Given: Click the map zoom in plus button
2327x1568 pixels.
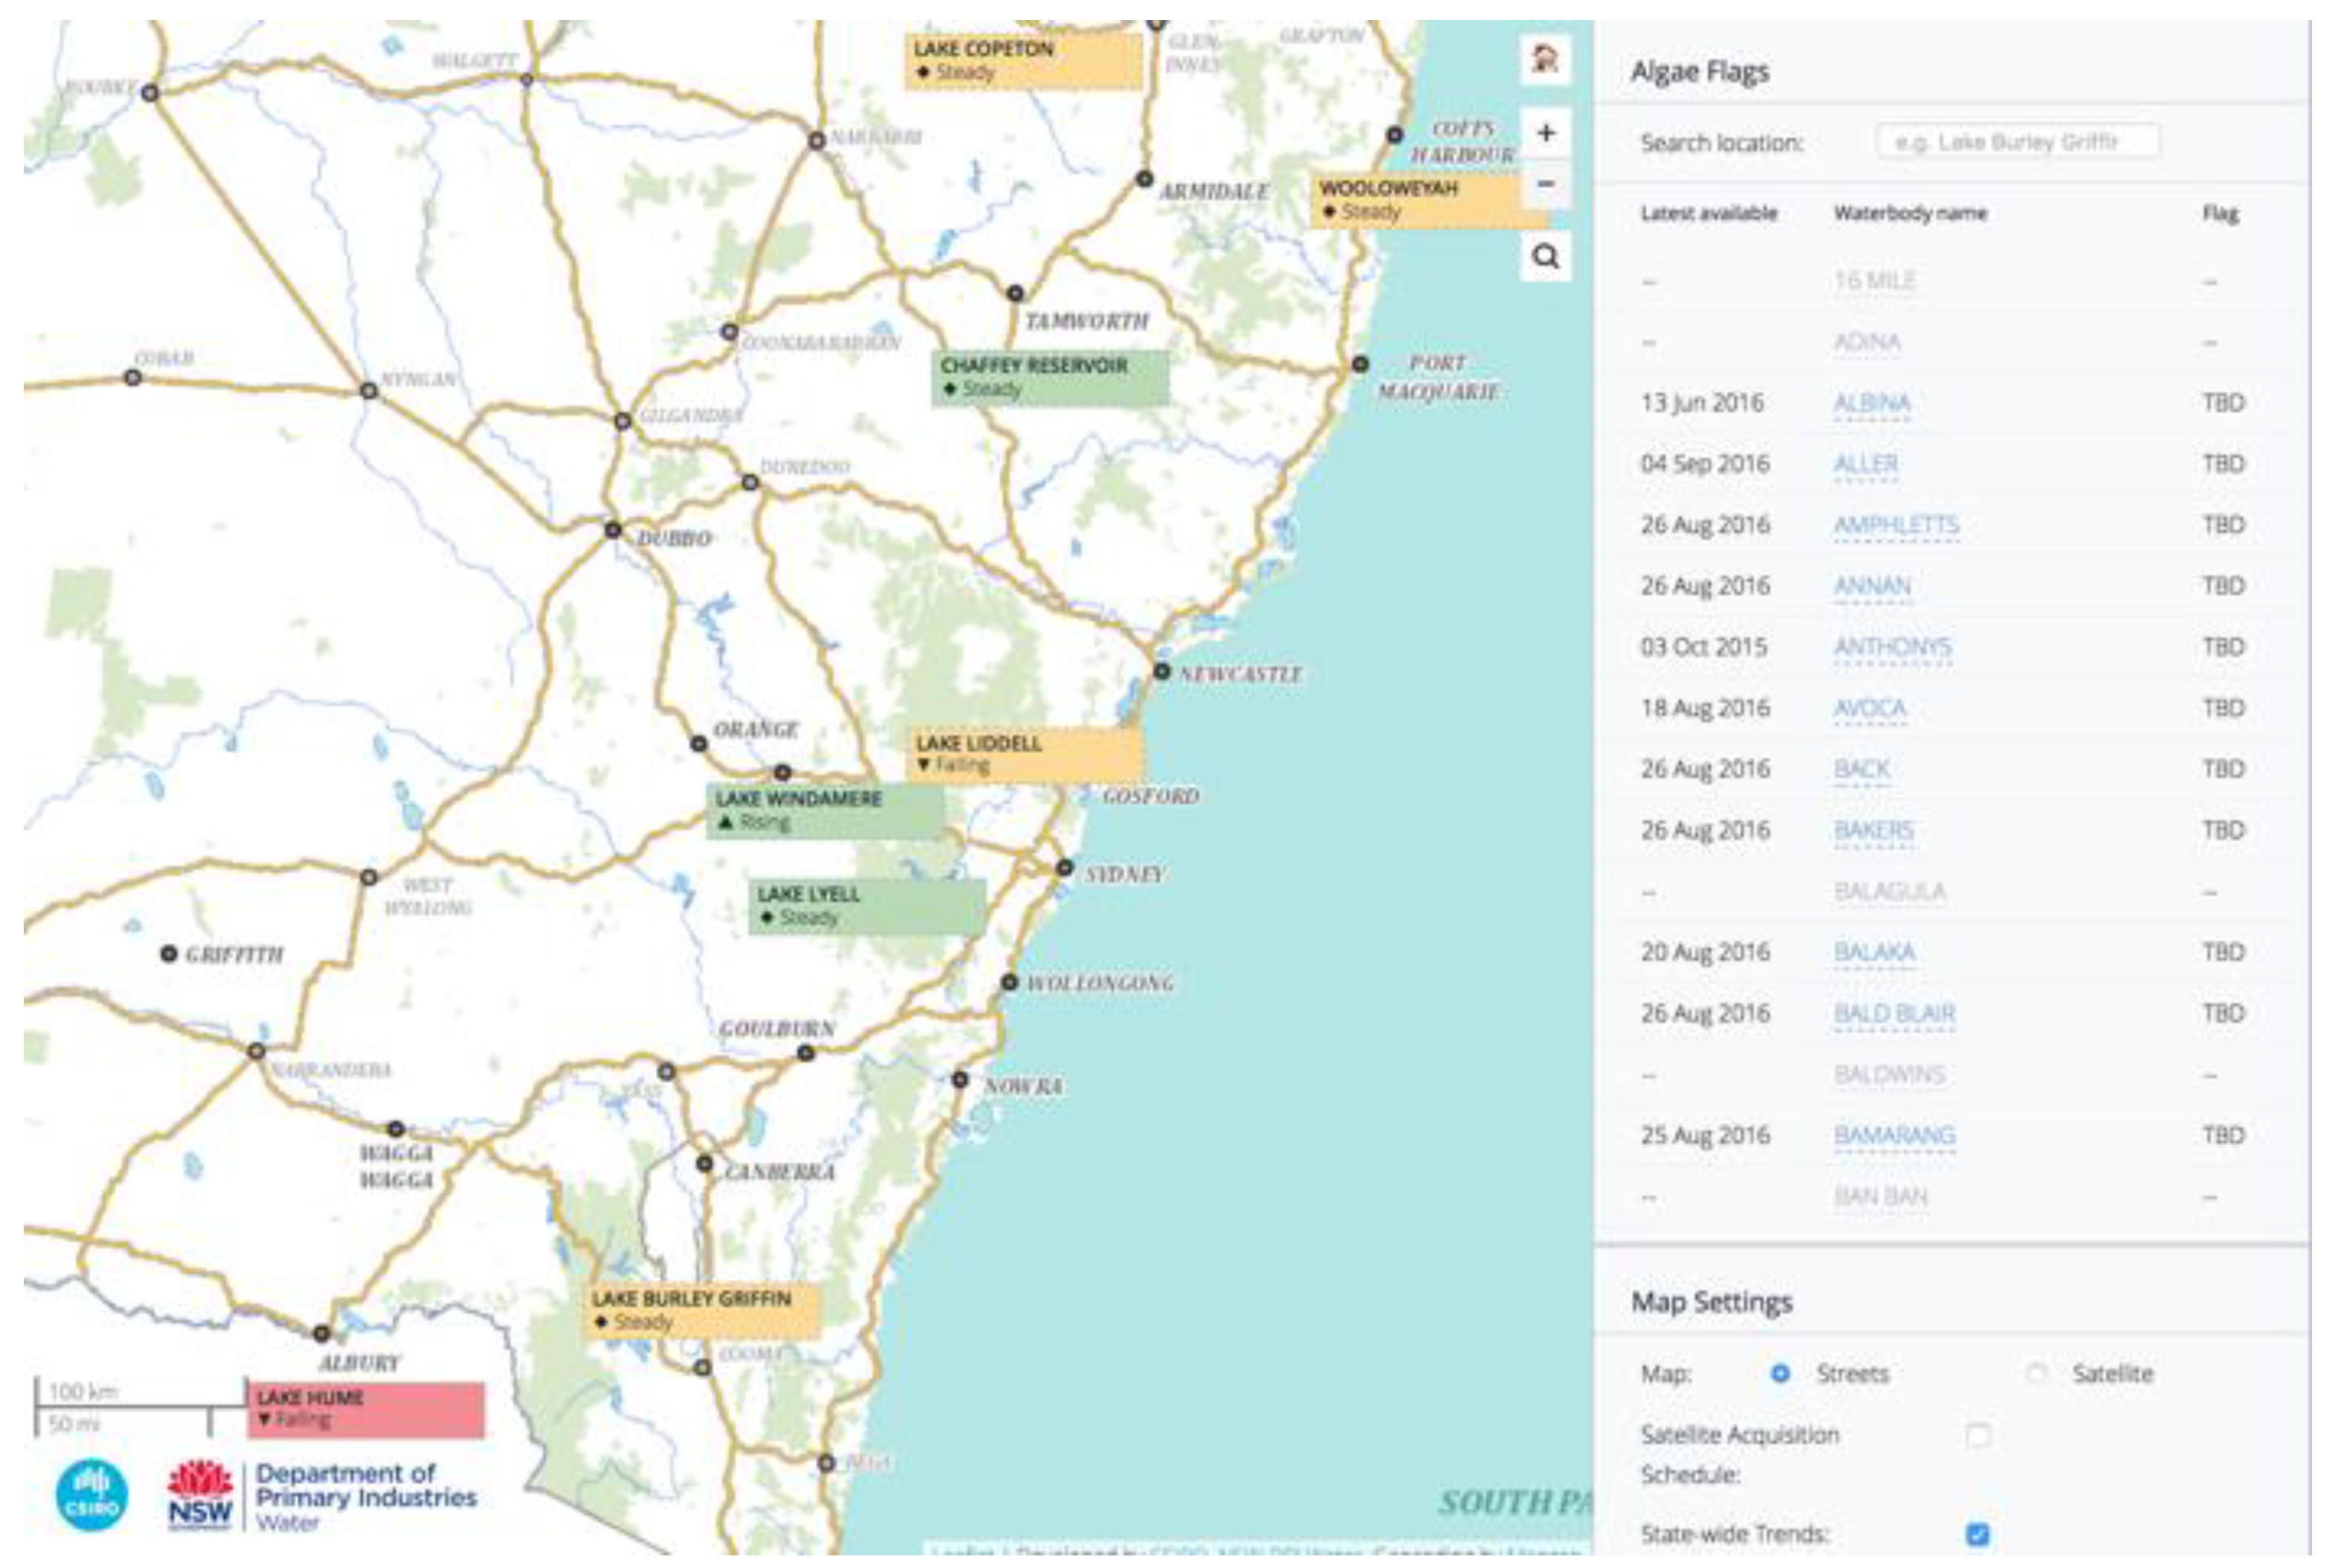Looking at the screenshot, I should tap(1545, 133).
